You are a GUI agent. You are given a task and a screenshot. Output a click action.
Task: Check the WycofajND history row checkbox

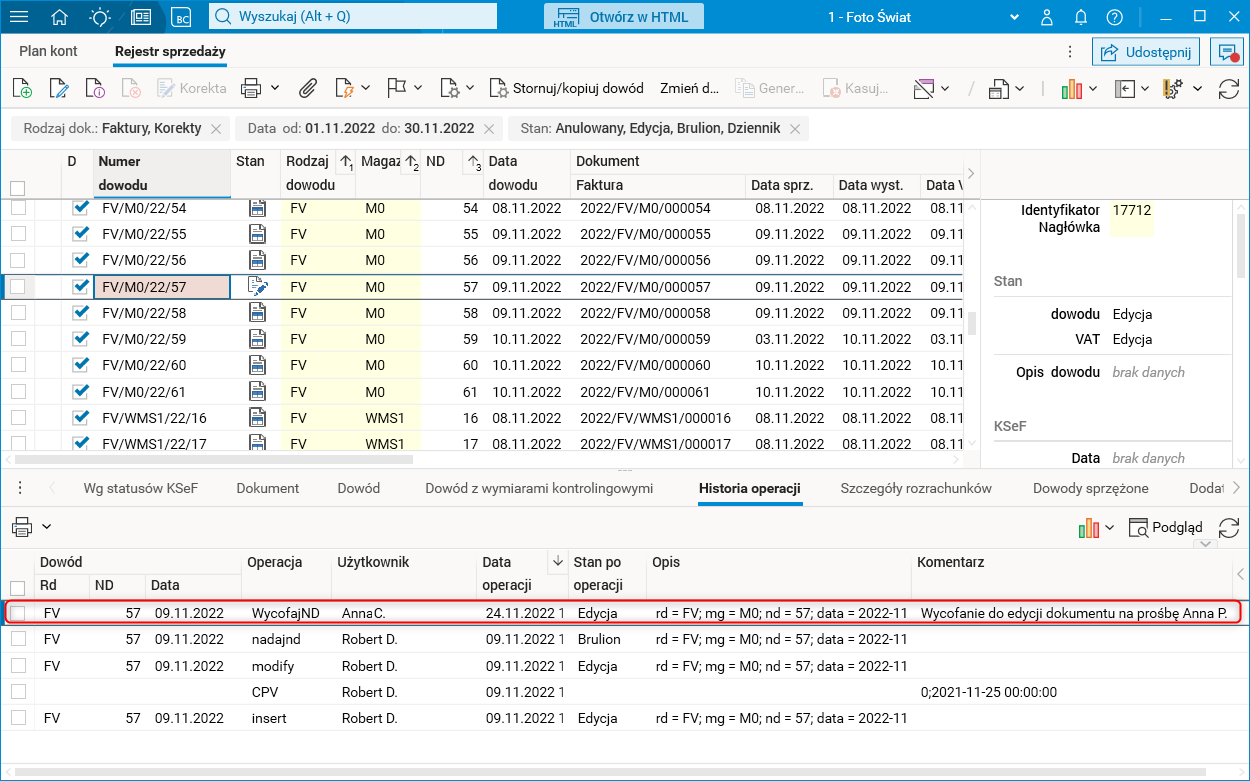click(18, 613)
